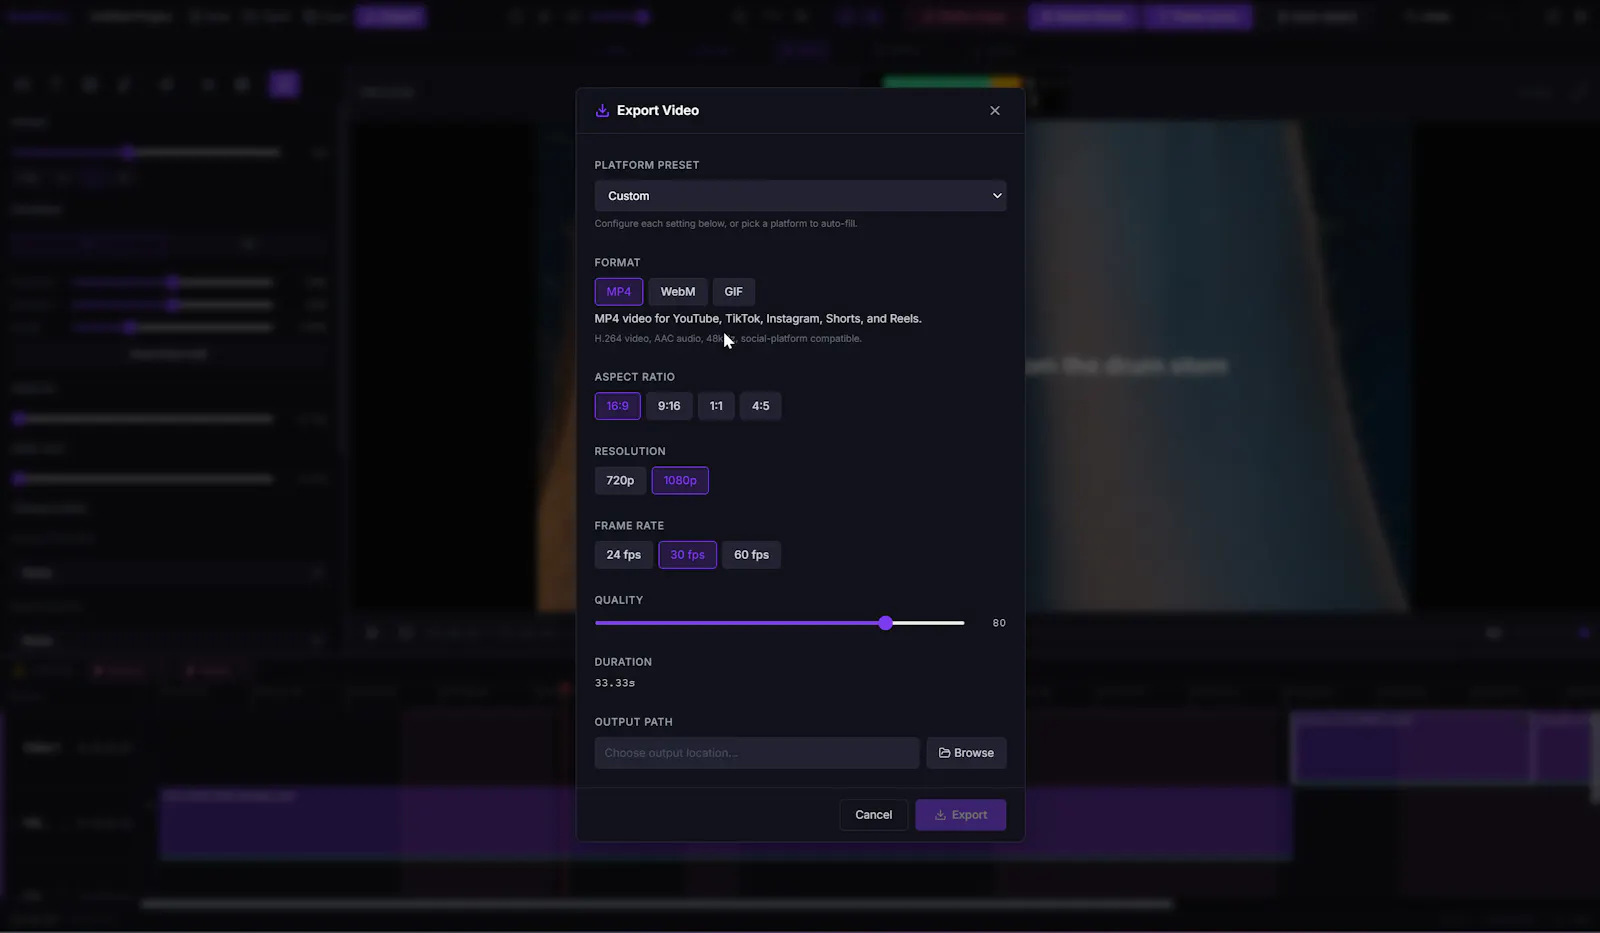Cancel the export dialog
Viewport: 1600px width, 933px height.
tap(873, 815)
